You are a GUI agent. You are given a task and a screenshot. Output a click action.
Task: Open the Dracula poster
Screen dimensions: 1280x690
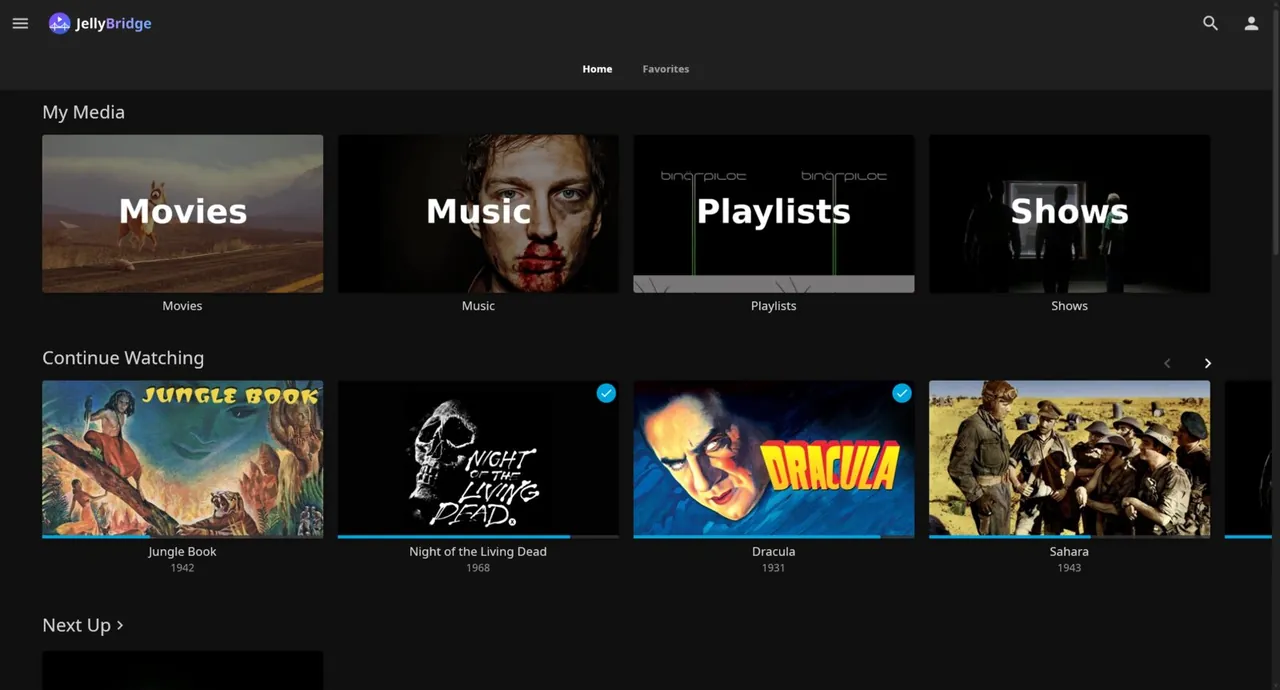pos(774,458)
